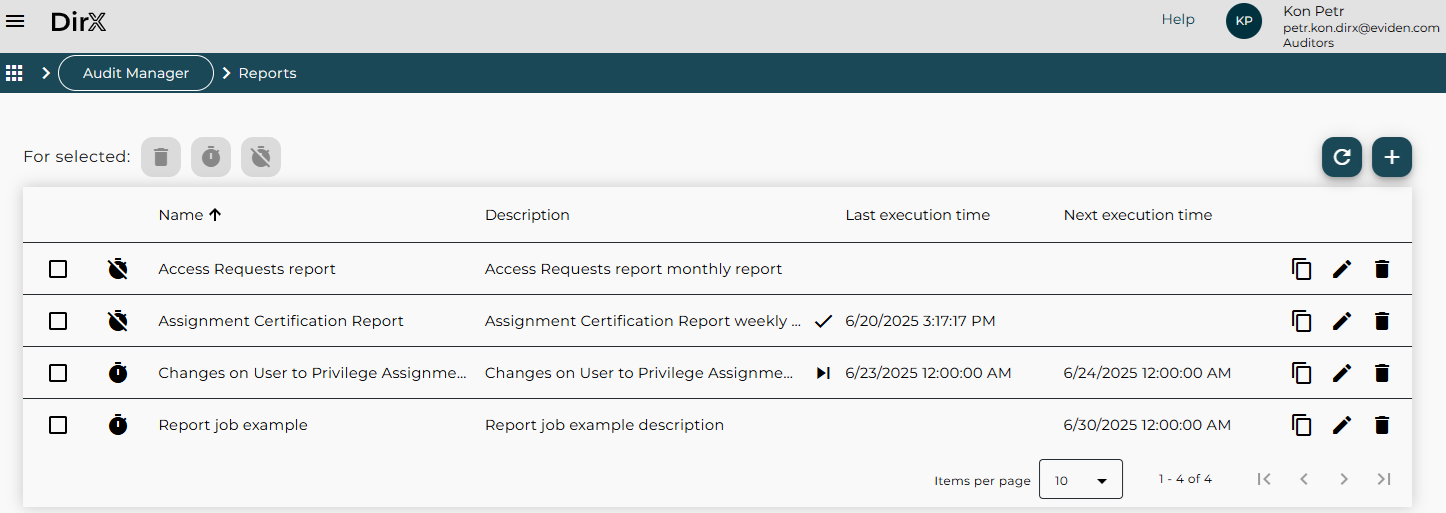Expand the breadcrumb chevron before Audit Manager
The width and height of the screenshot is (1446, 513).
tap(46, 73)
